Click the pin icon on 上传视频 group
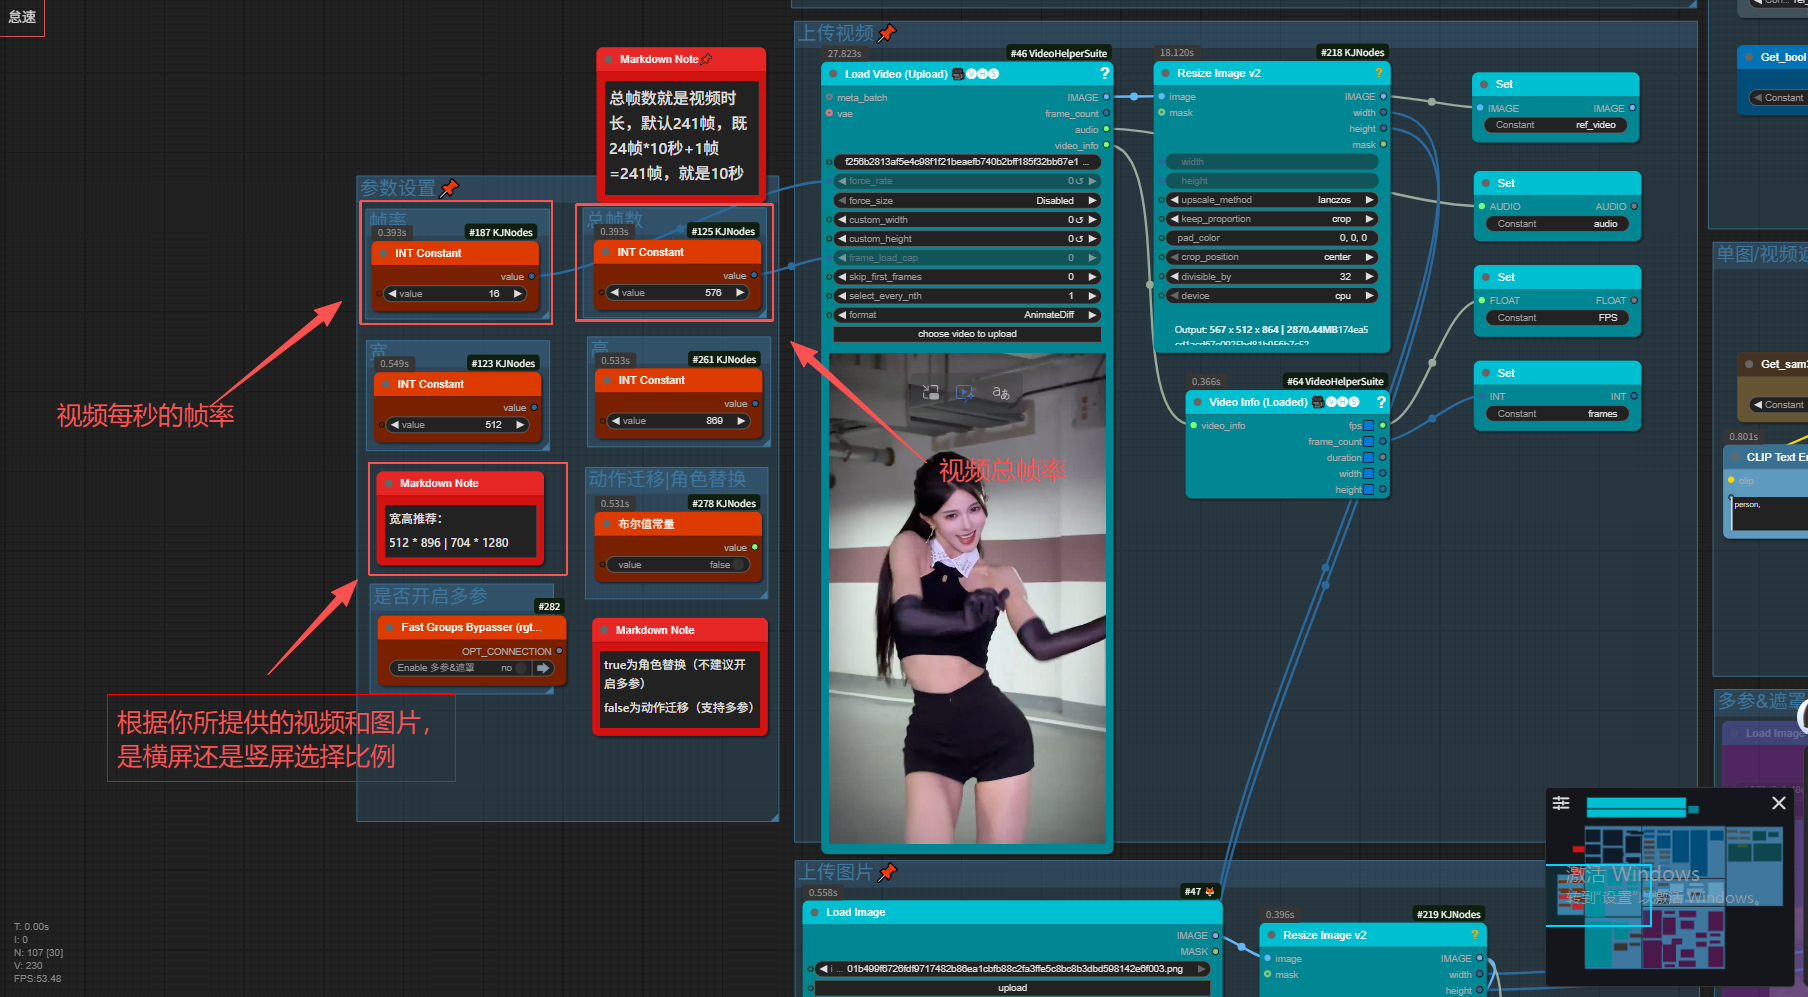1808x997 pixels. coord(887,33)
